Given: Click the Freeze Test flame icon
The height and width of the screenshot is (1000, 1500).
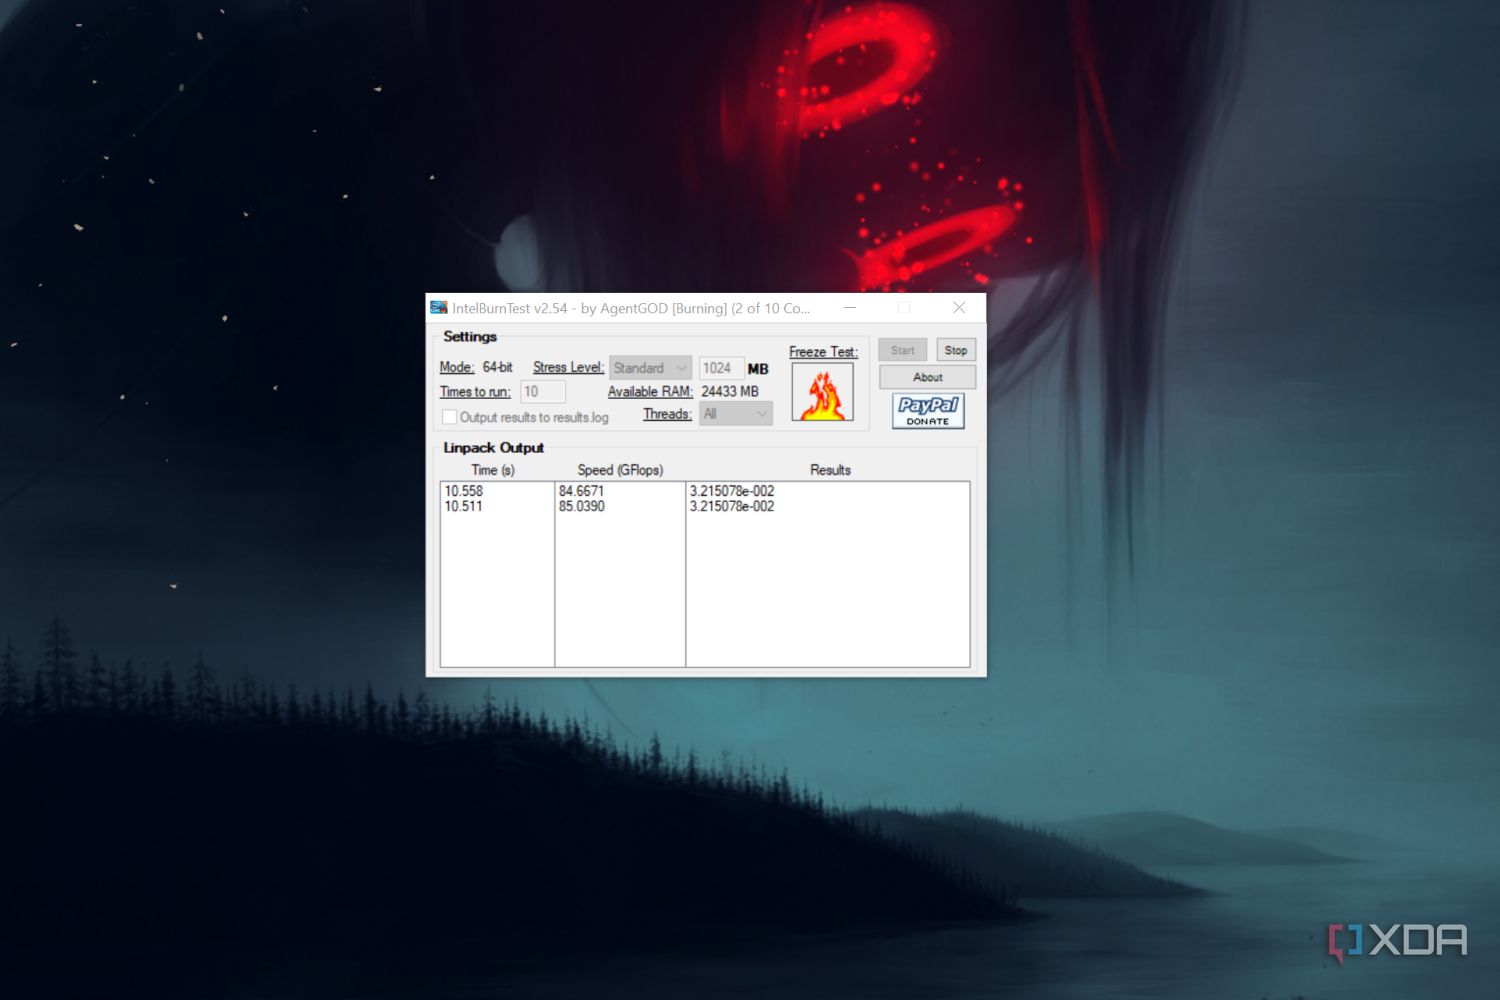Looking at the screenshot, I should tap(822, 391).
